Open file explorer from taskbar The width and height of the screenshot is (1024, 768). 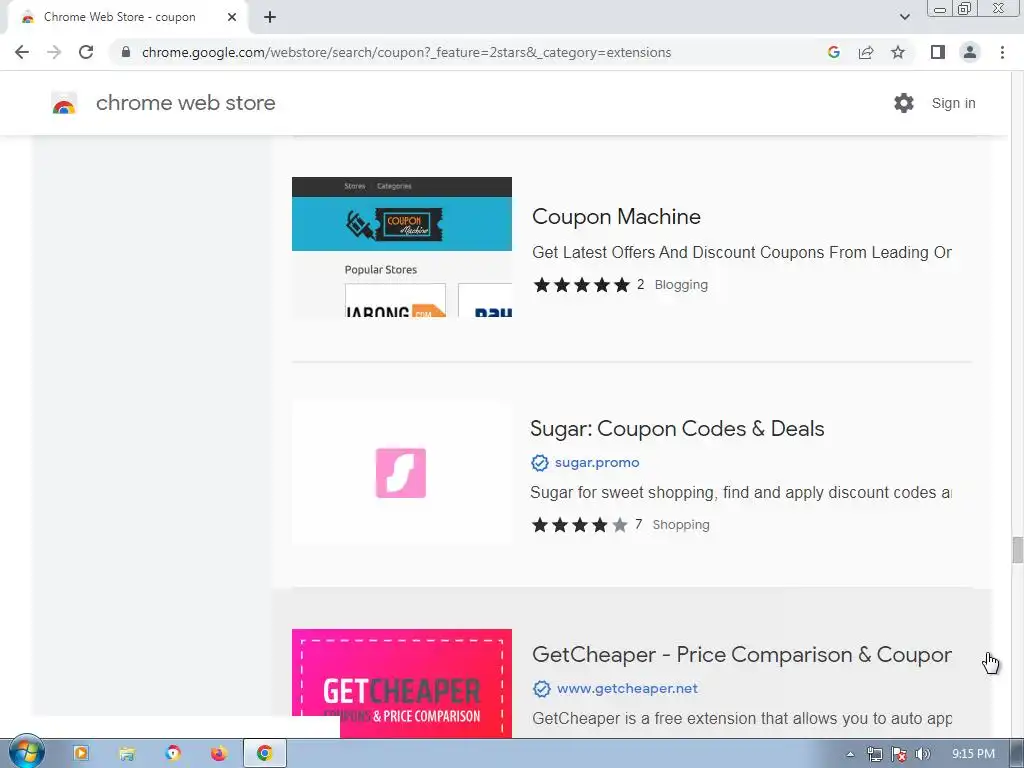point(127,753)
